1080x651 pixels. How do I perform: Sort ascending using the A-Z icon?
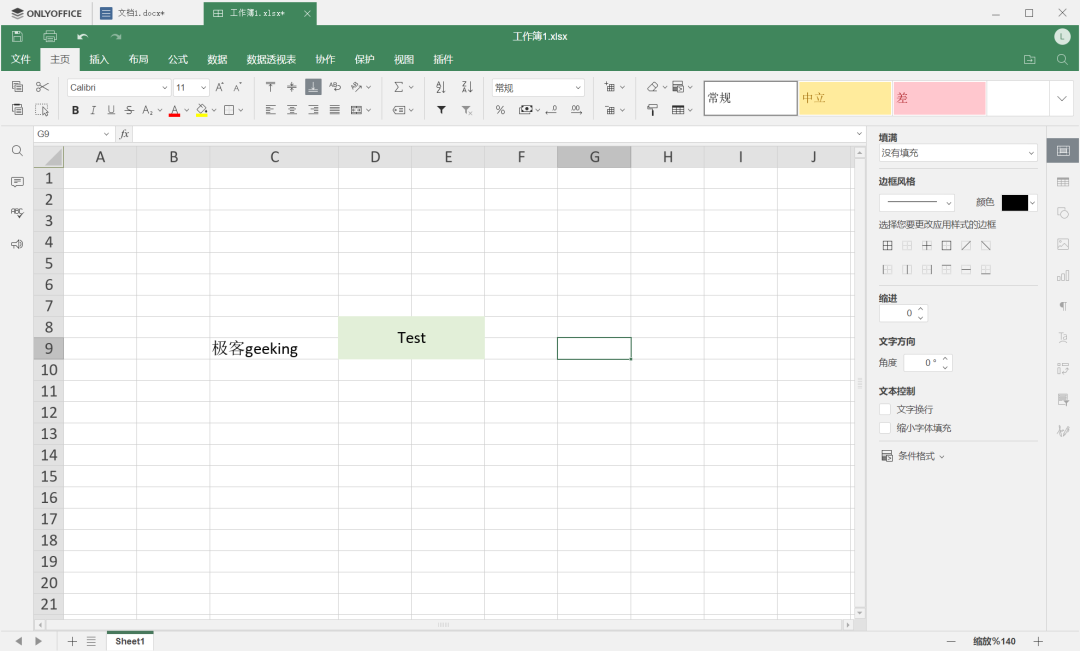441,87
